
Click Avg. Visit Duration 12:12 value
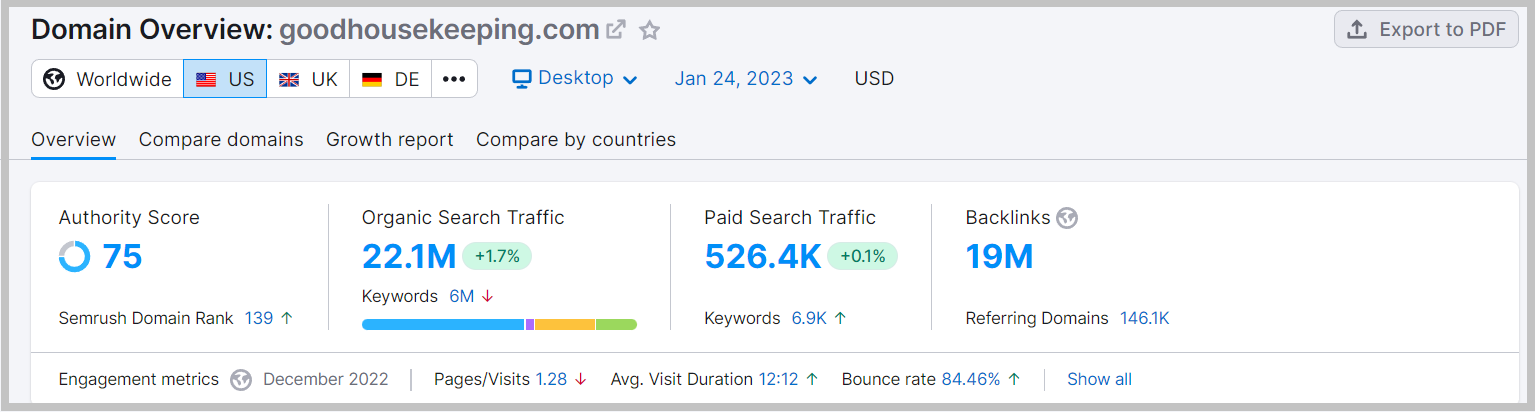(778, 379)
